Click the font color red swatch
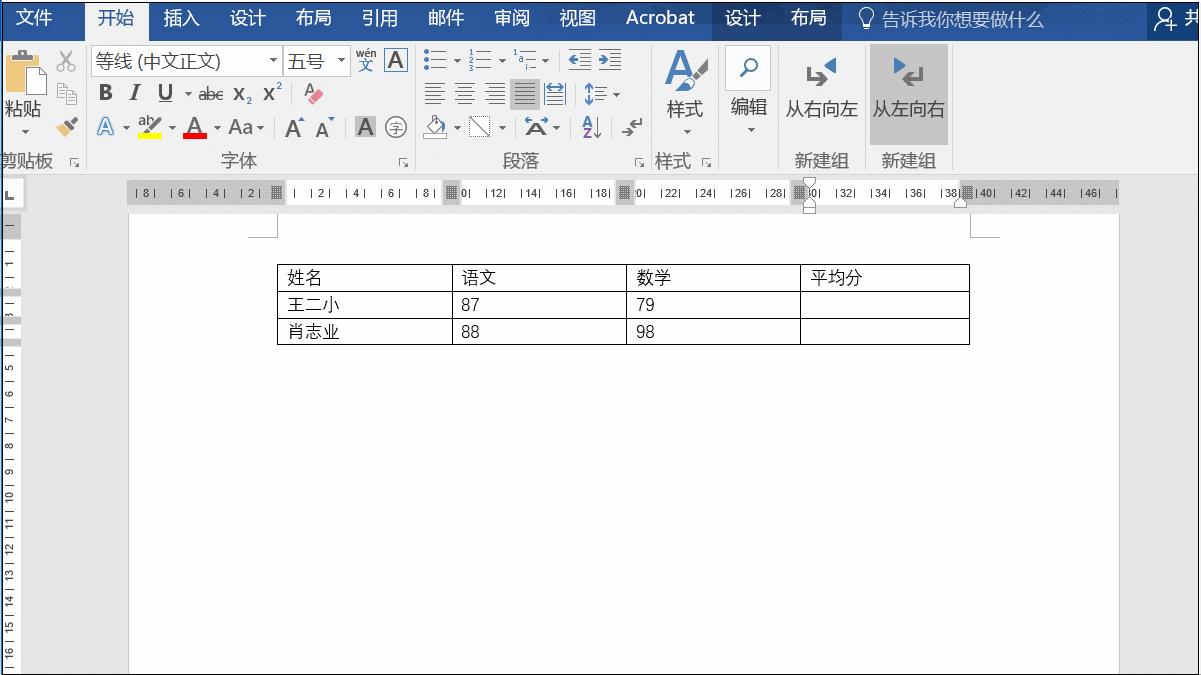This screenshot has width=1201, height=675. [x=196, y=127]
